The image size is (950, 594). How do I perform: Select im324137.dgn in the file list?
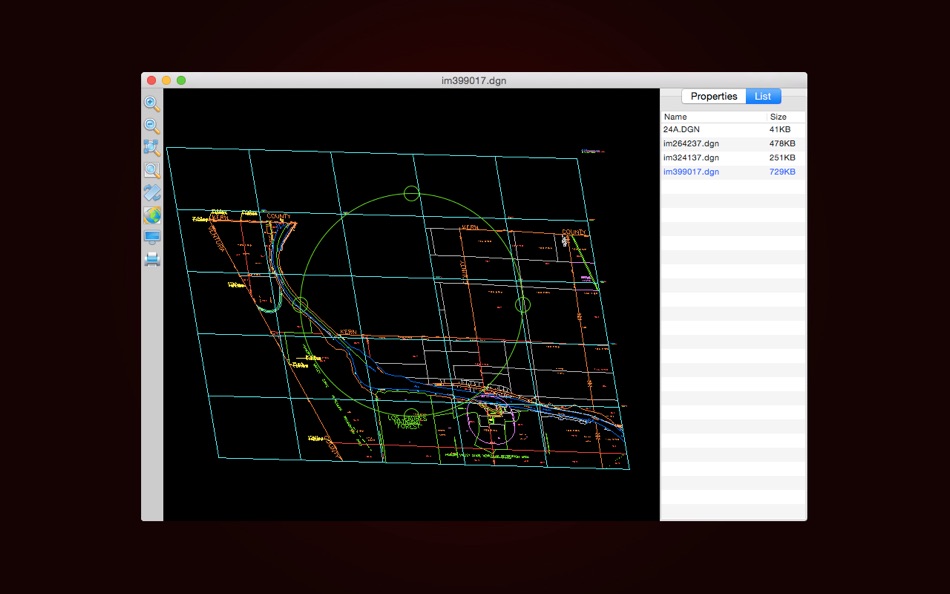click(x=691, y=158)
